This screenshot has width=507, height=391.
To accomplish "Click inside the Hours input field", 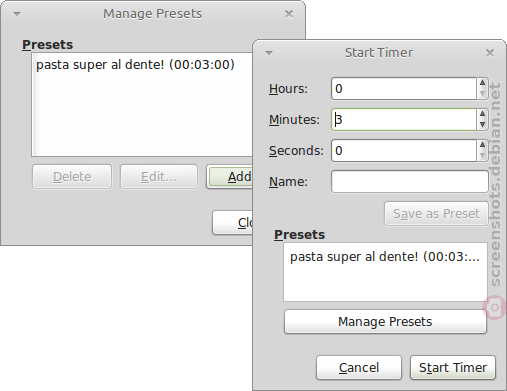I will [x=404, y=88].
